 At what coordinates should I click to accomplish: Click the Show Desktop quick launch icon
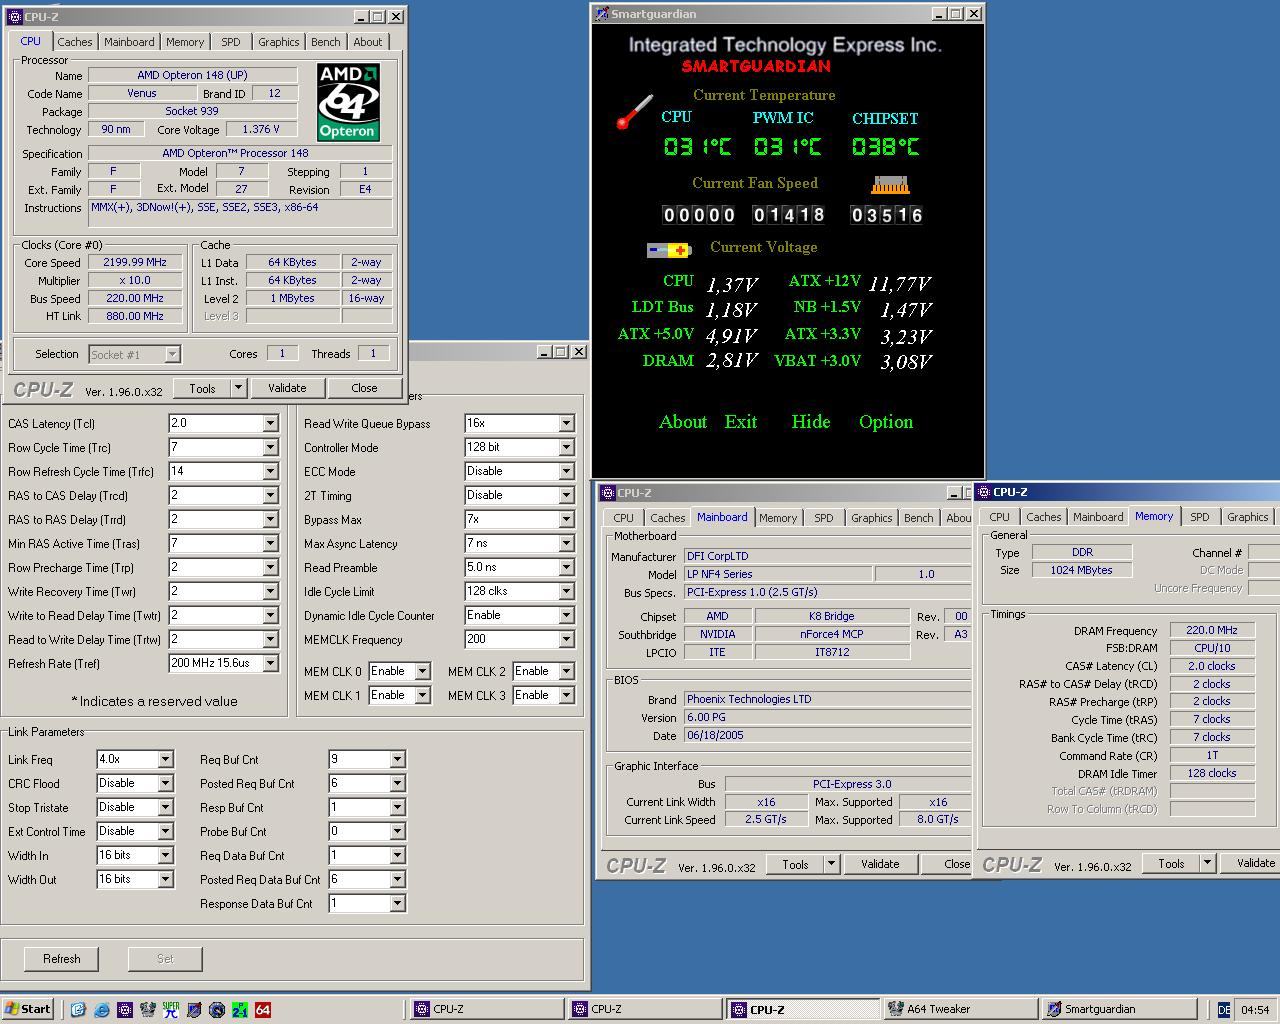[x=78, y=1010]
